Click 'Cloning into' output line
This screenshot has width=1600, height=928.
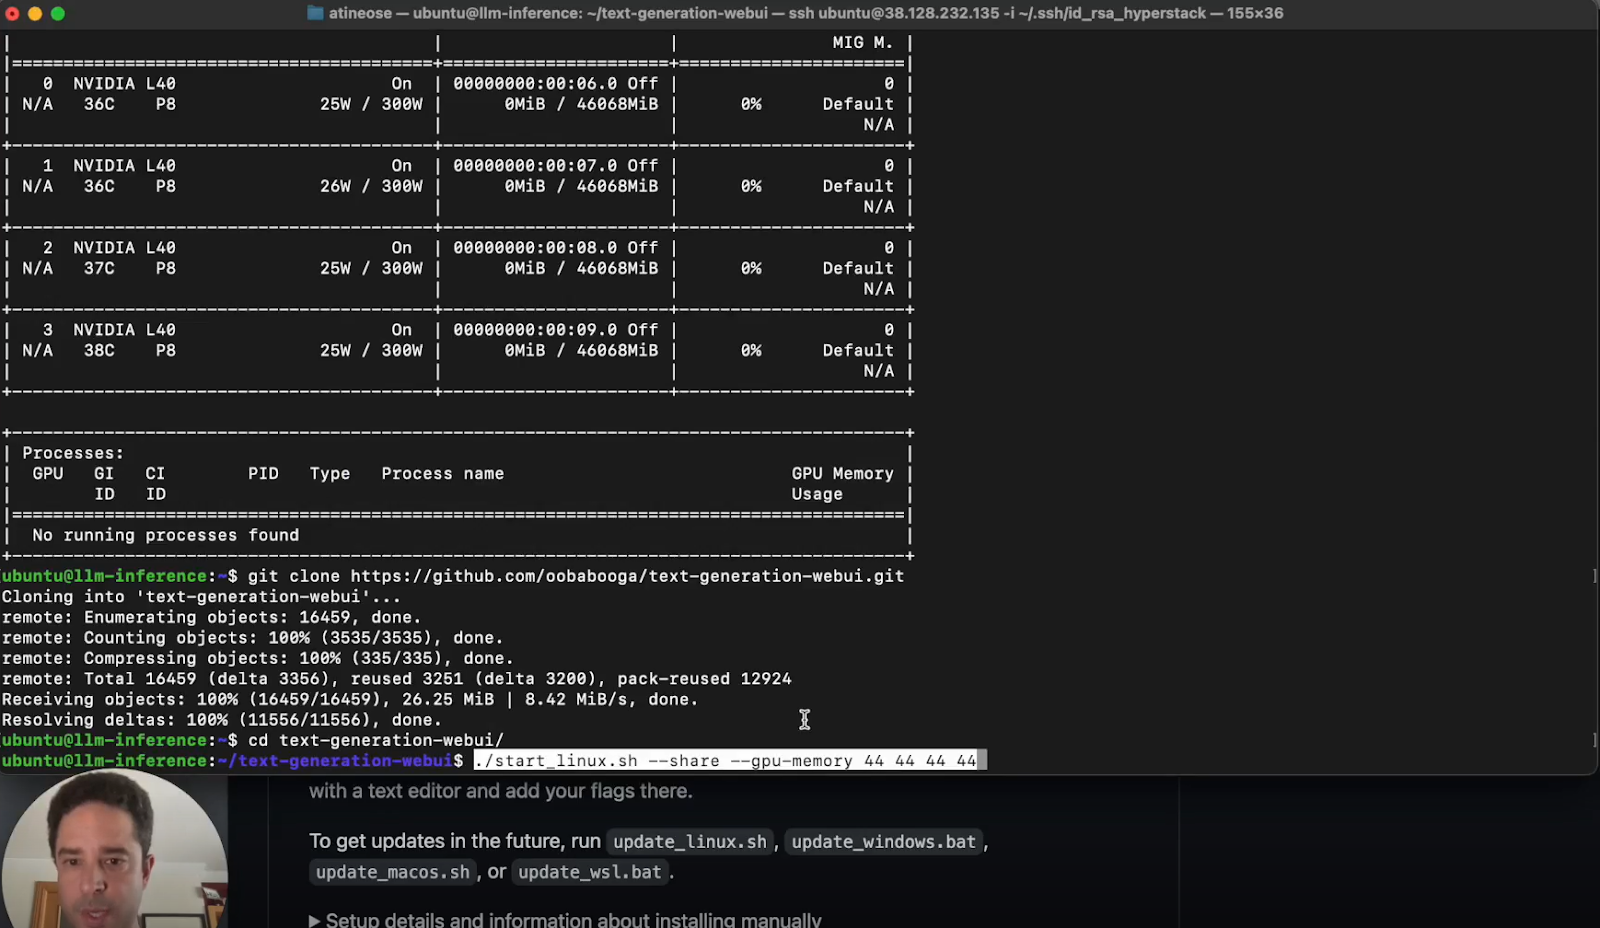coord(201,597)
